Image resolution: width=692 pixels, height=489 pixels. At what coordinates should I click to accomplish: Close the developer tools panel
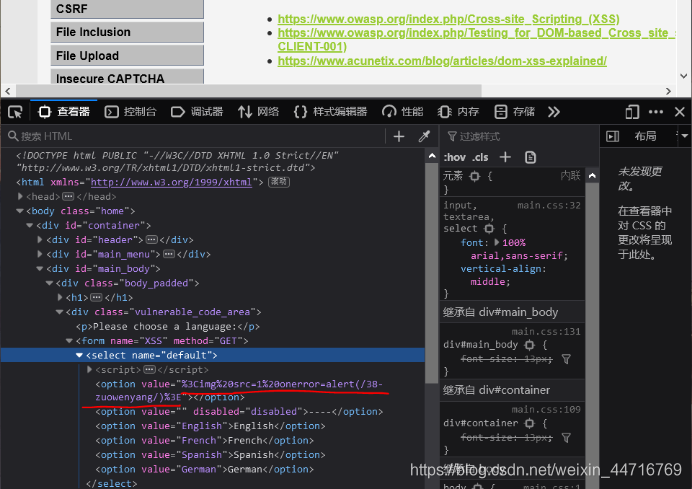coord(680,112)
